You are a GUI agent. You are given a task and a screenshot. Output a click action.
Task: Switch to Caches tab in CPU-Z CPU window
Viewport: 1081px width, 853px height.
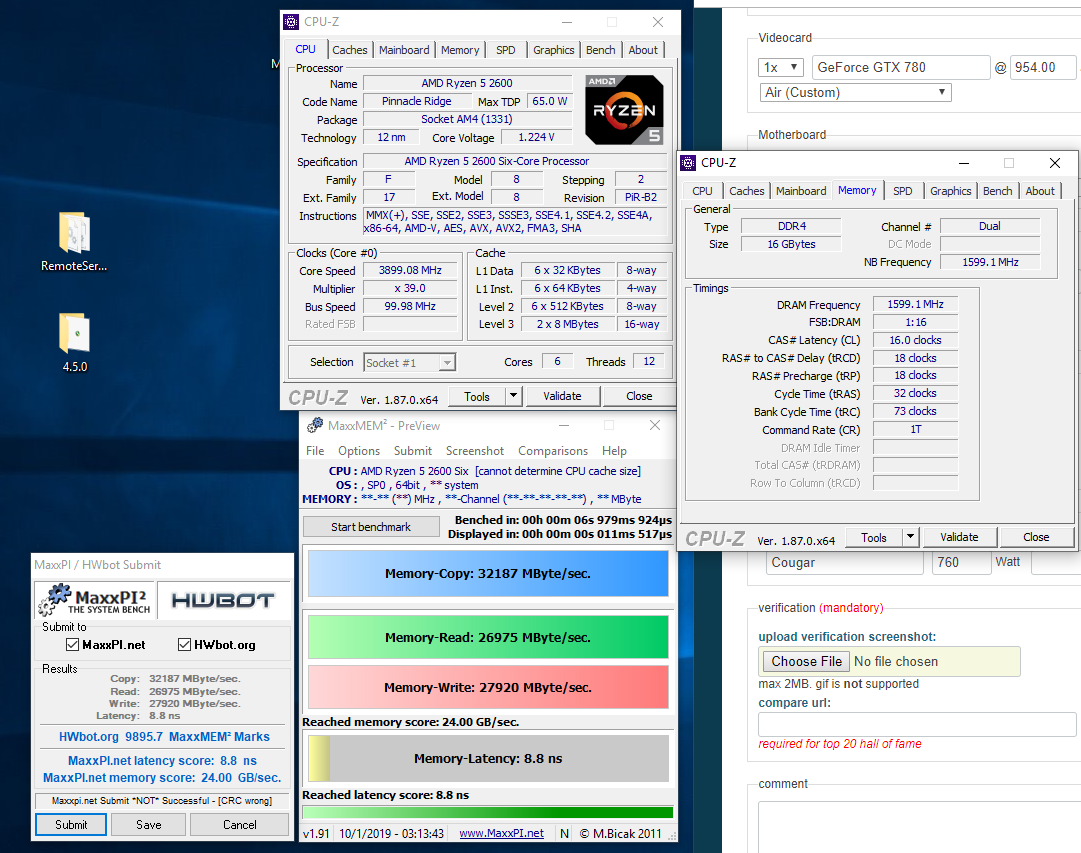350,50
